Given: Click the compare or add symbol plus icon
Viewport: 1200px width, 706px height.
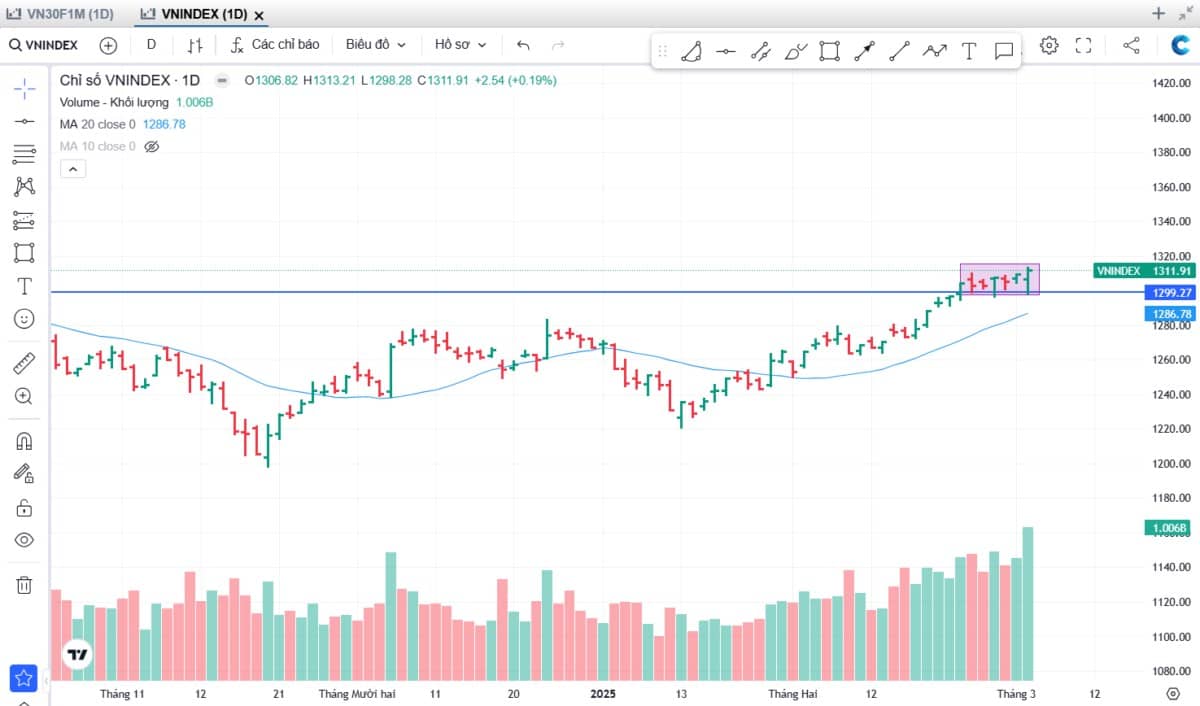Looking at the screenshot, I should (108, 45).
